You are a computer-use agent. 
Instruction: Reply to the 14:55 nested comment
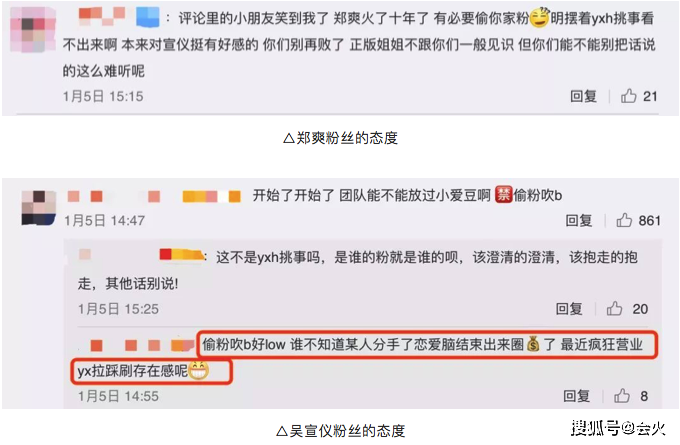coord(576,396)
